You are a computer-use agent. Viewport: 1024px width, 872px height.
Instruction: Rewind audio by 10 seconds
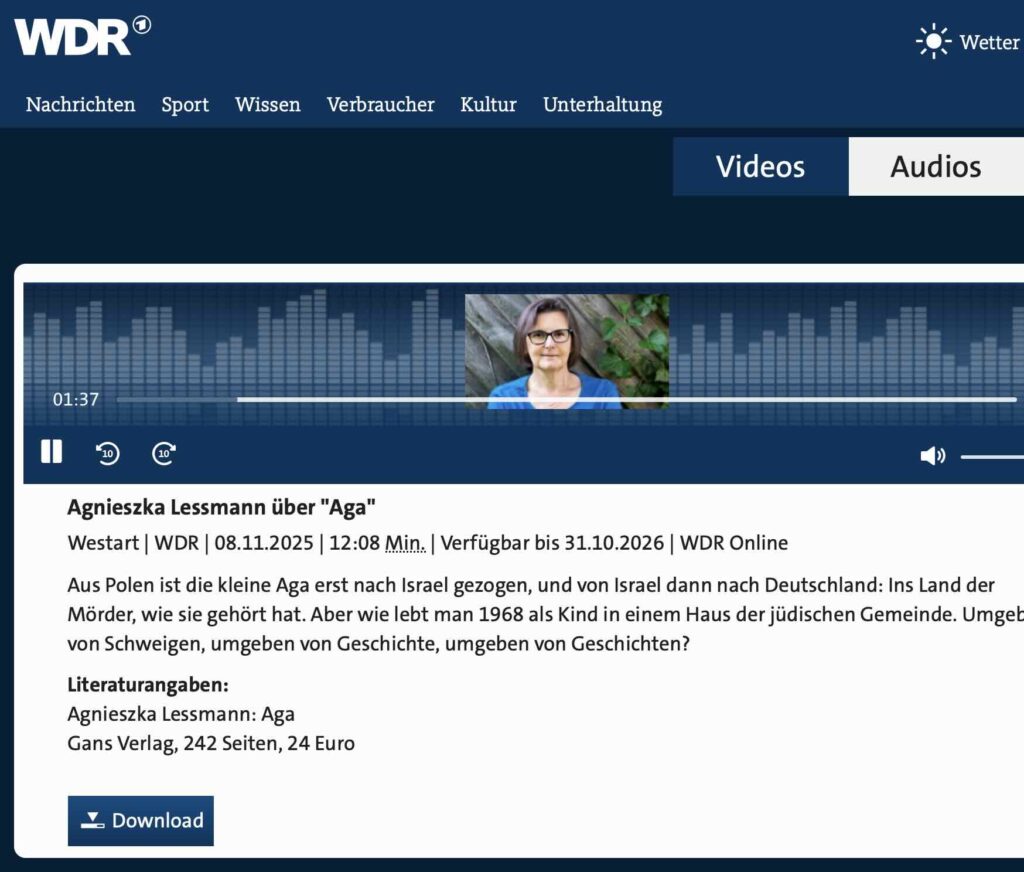(108, 454)
